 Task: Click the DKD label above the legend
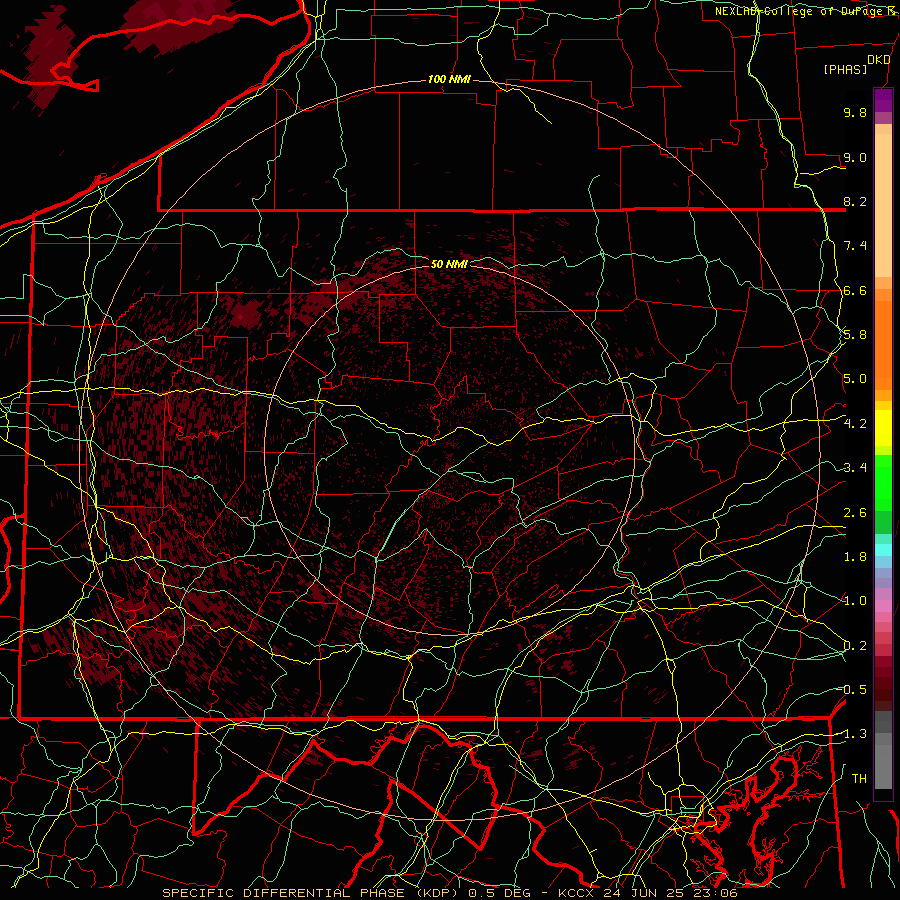click(x=879, y=60)
